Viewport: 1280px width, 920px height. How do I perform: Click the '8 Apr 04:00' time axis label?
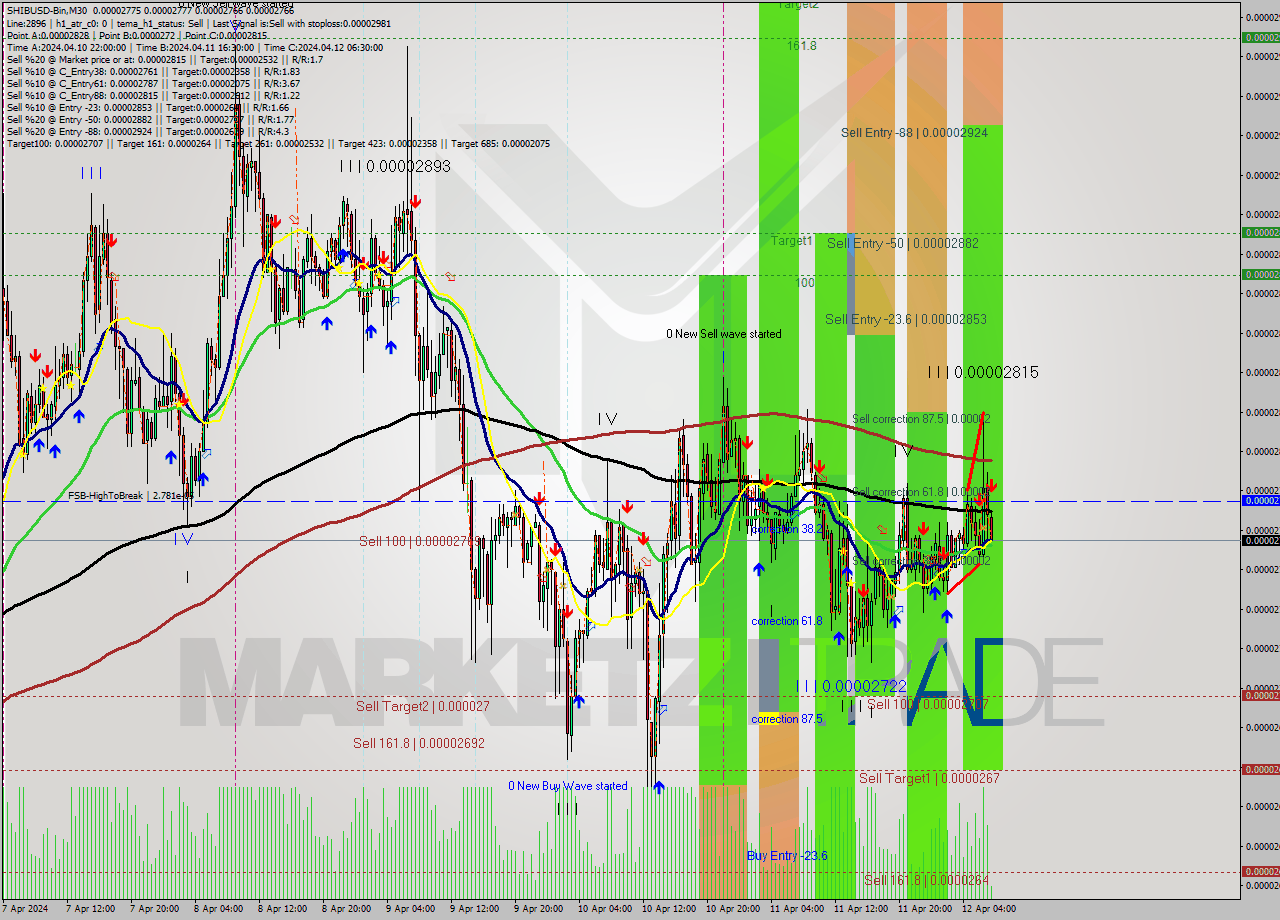pyautogui.click(x=217, y=909)
